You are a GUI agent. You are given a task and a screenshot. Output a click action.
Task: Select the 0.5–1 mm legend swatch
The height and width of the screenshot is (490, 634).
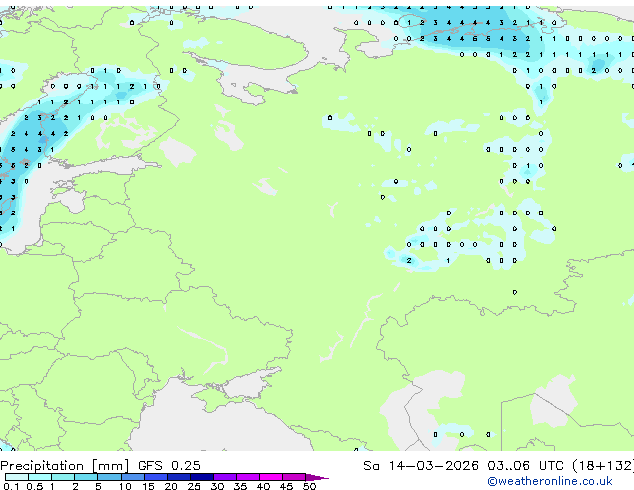40,477
